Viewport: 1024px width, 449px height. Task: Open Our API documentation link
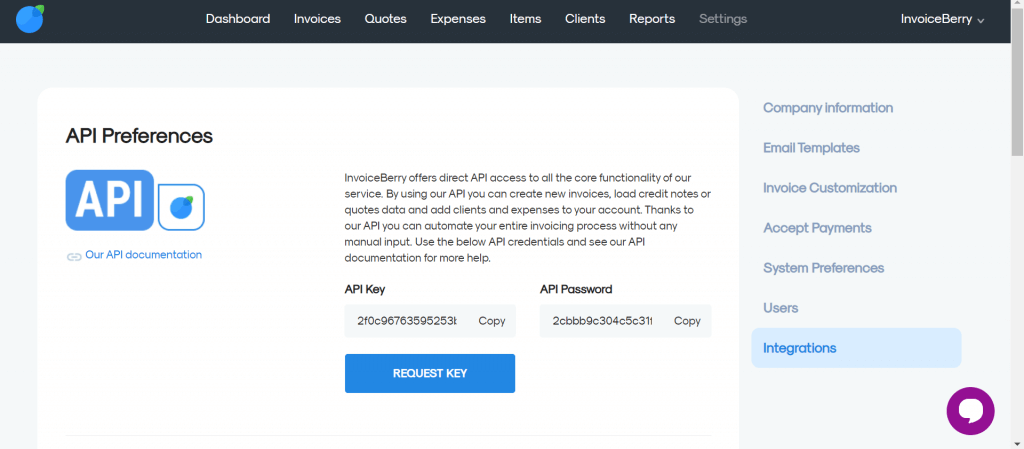coord(144,255)
